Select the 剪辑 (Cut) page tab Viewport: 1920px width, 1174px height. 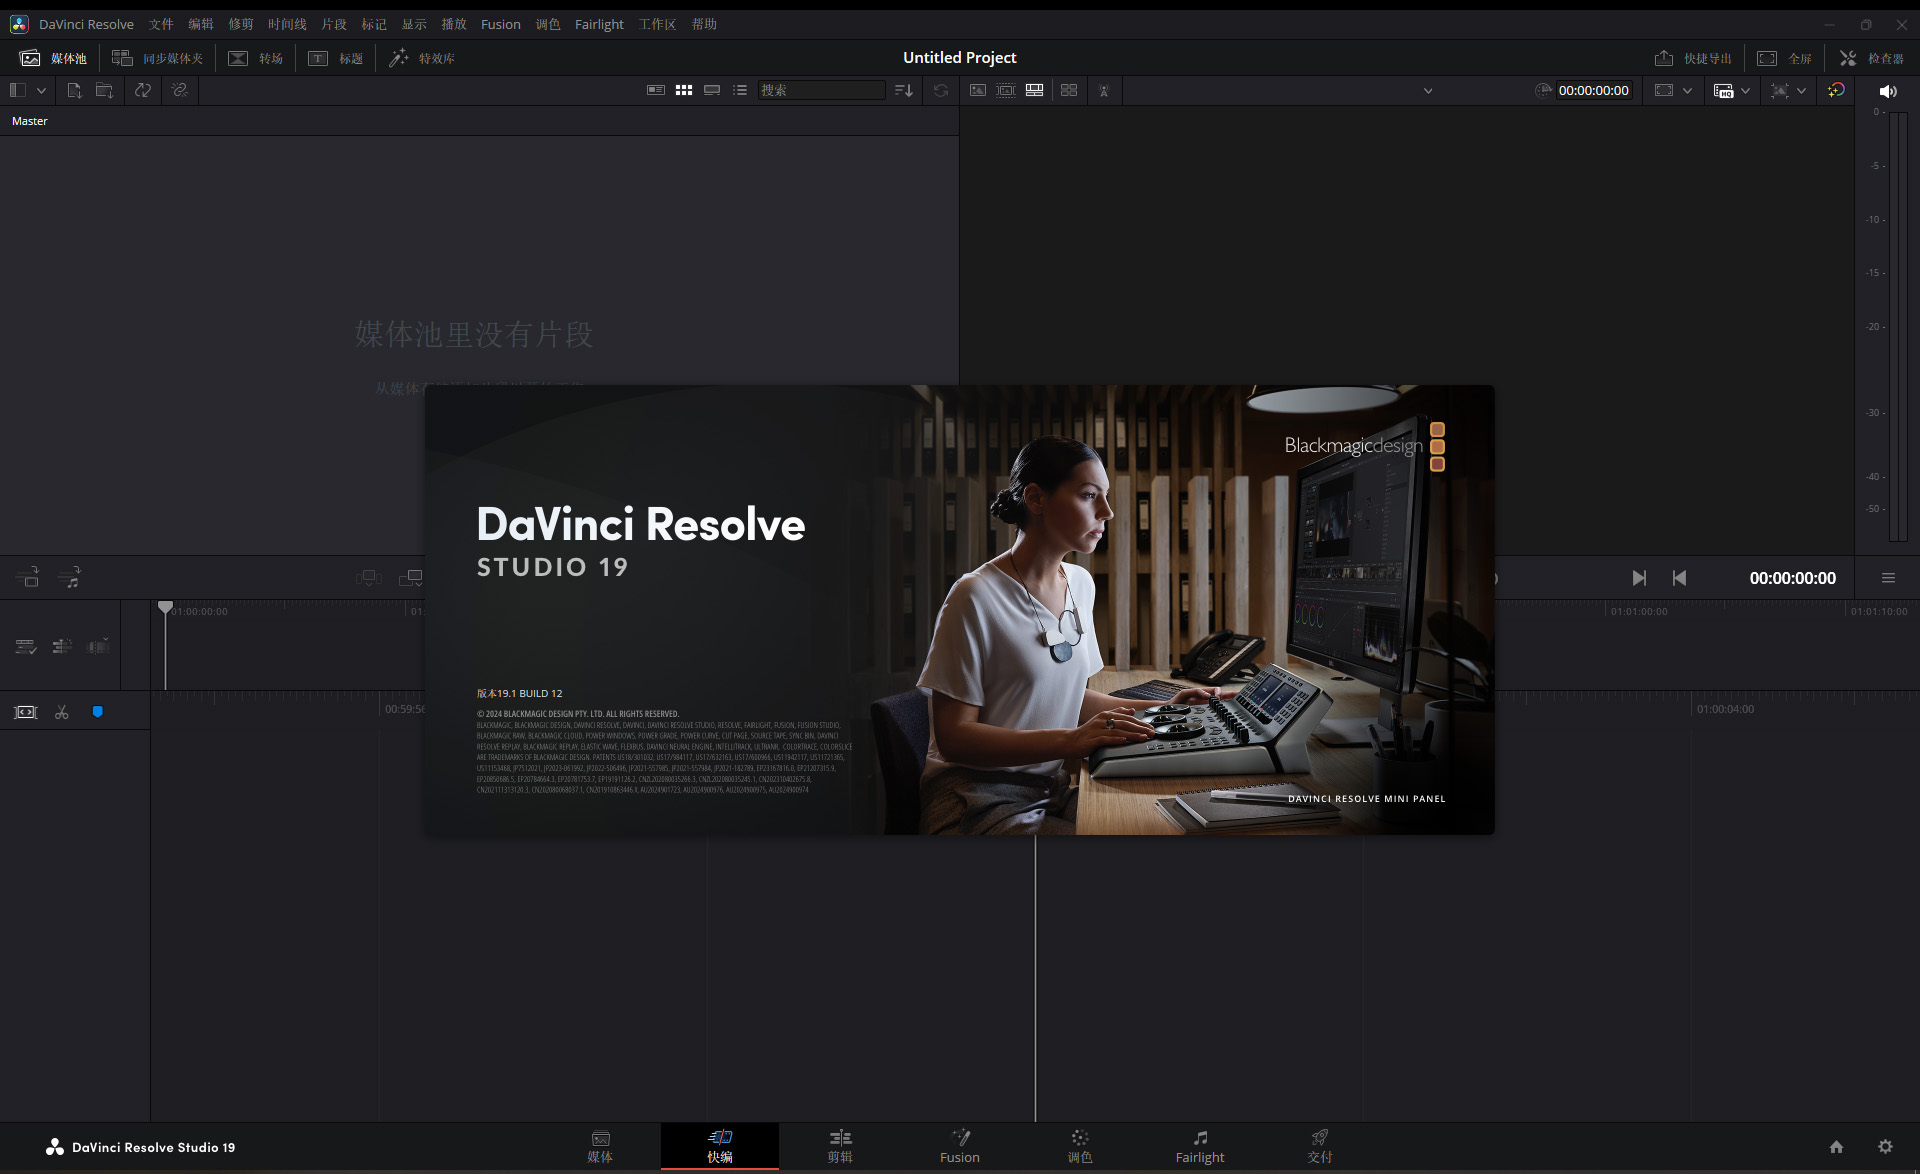(839, 1147)
